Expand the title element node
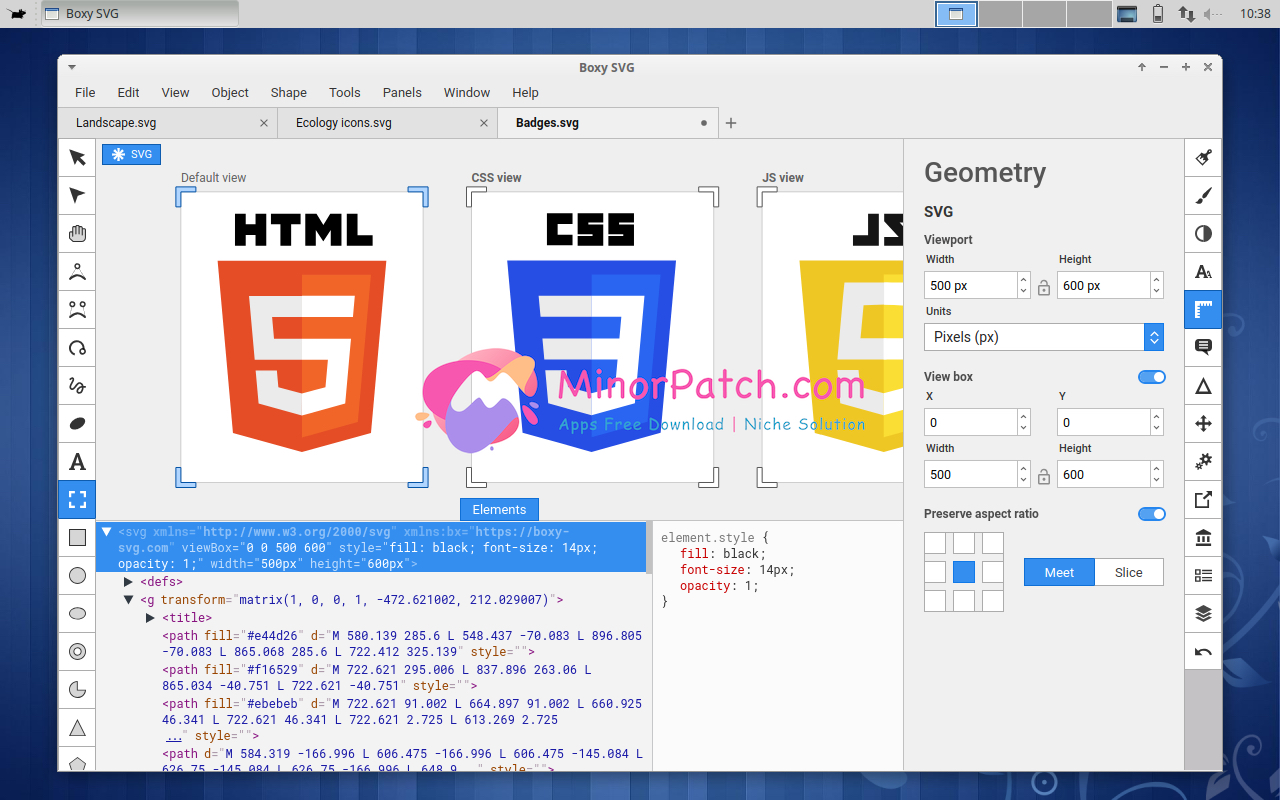The width and height of the screenshot is (1280, 800). tap(151, 618)
